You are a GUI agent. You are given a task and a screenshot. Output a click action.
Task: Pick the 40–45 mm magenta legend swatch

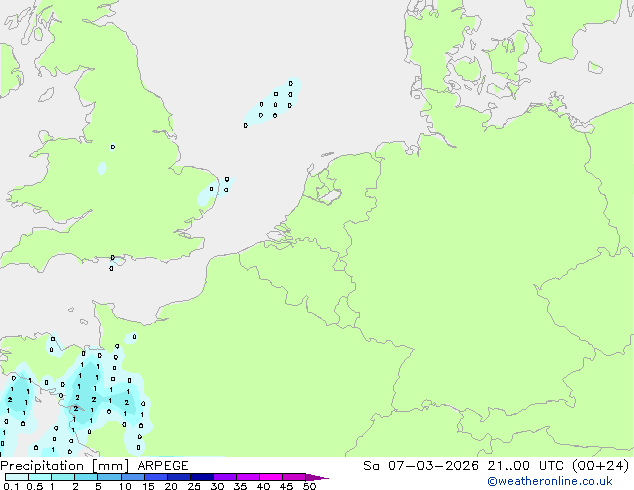271,477
